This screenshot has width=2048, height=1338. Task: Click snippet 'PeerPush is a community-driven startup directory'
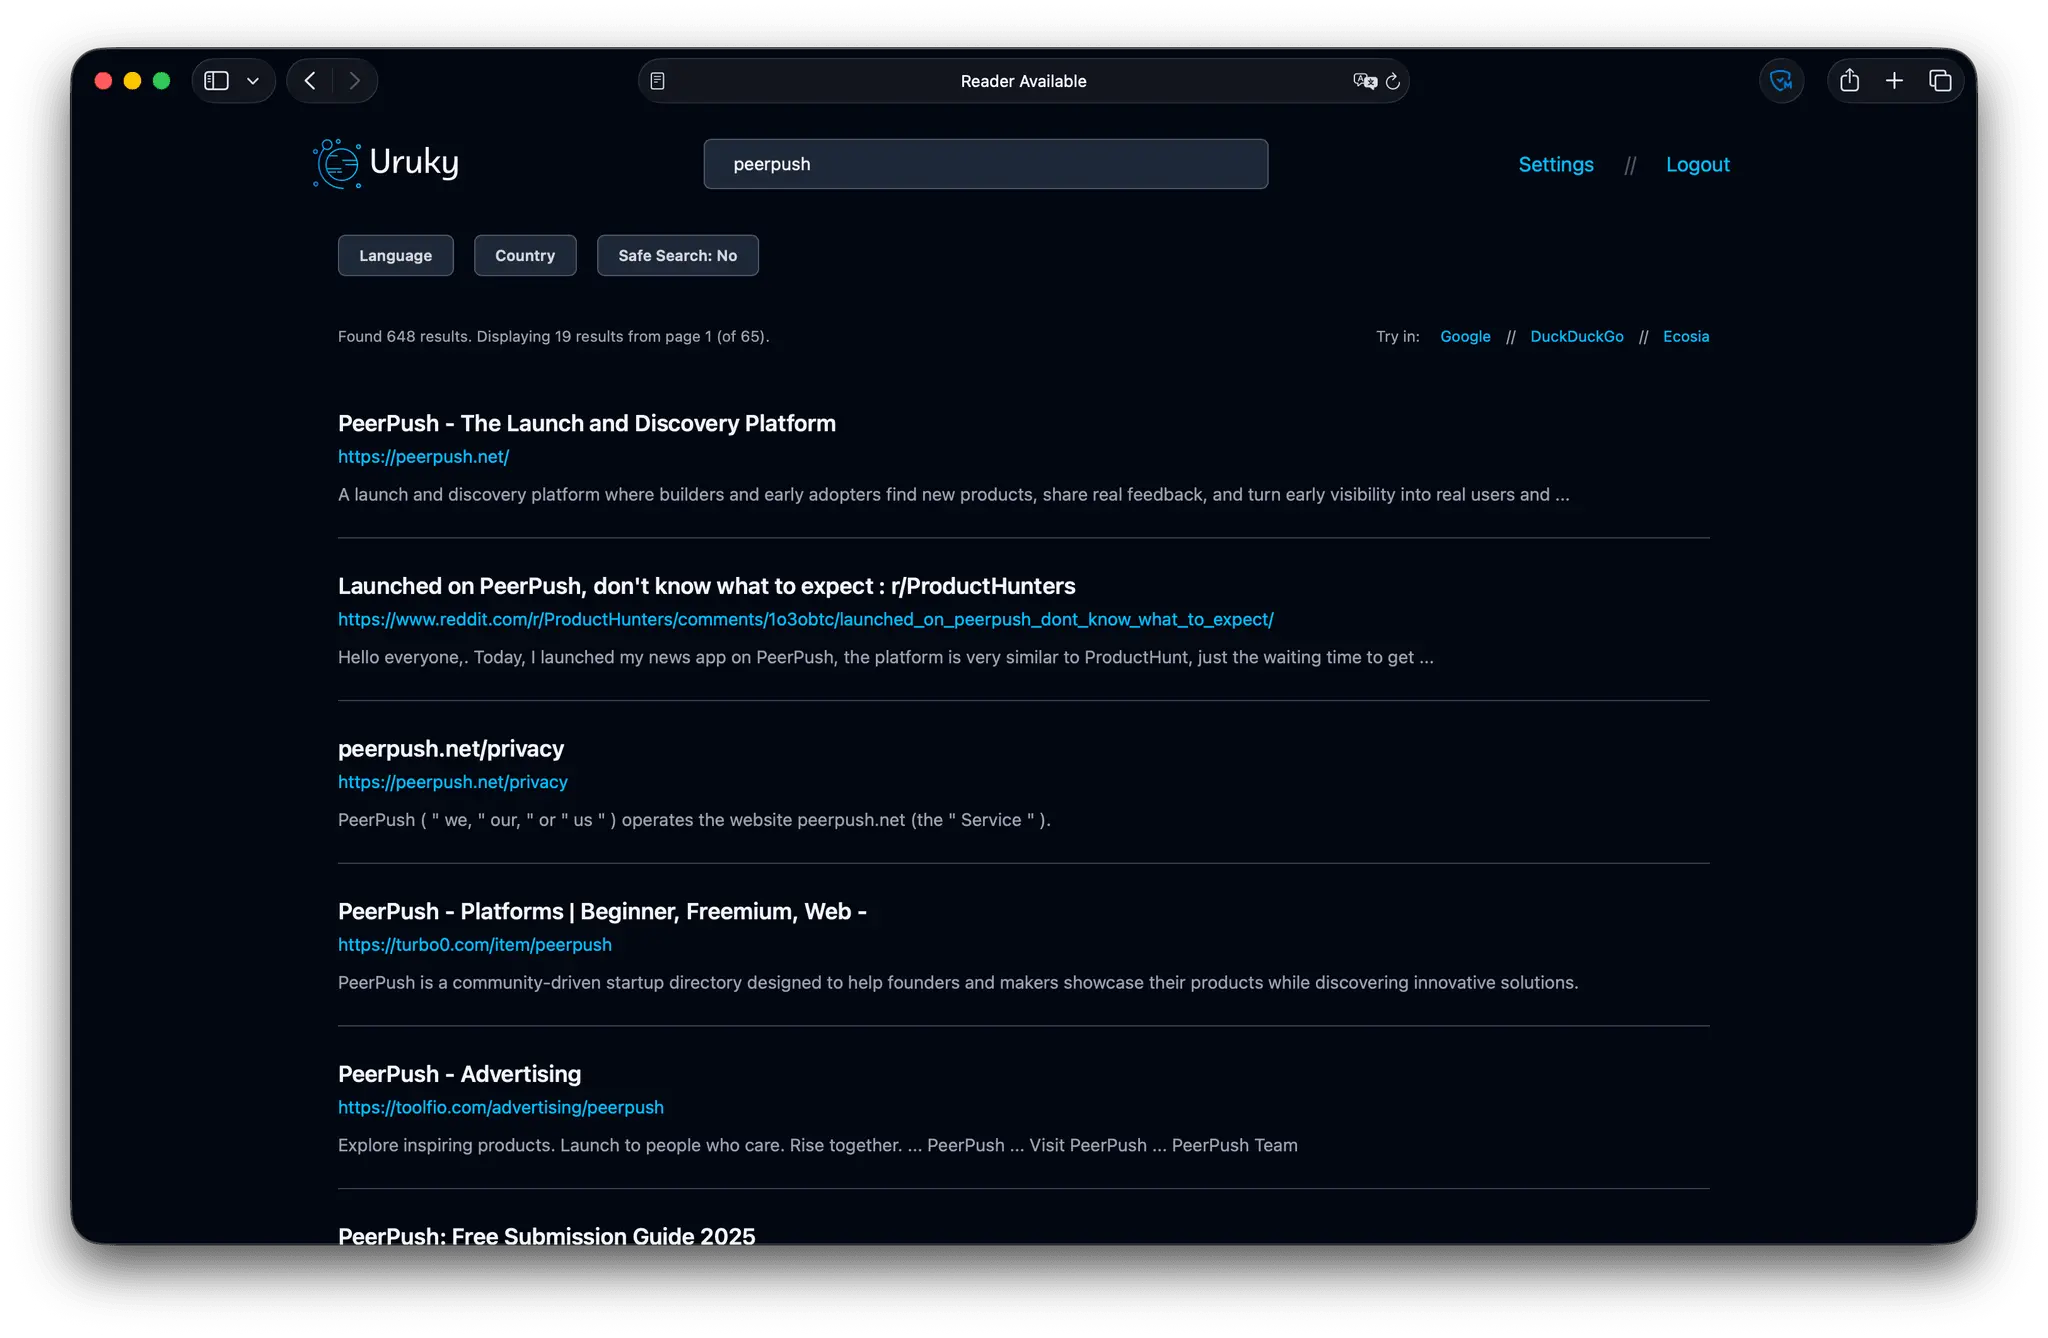click(957, 983)
